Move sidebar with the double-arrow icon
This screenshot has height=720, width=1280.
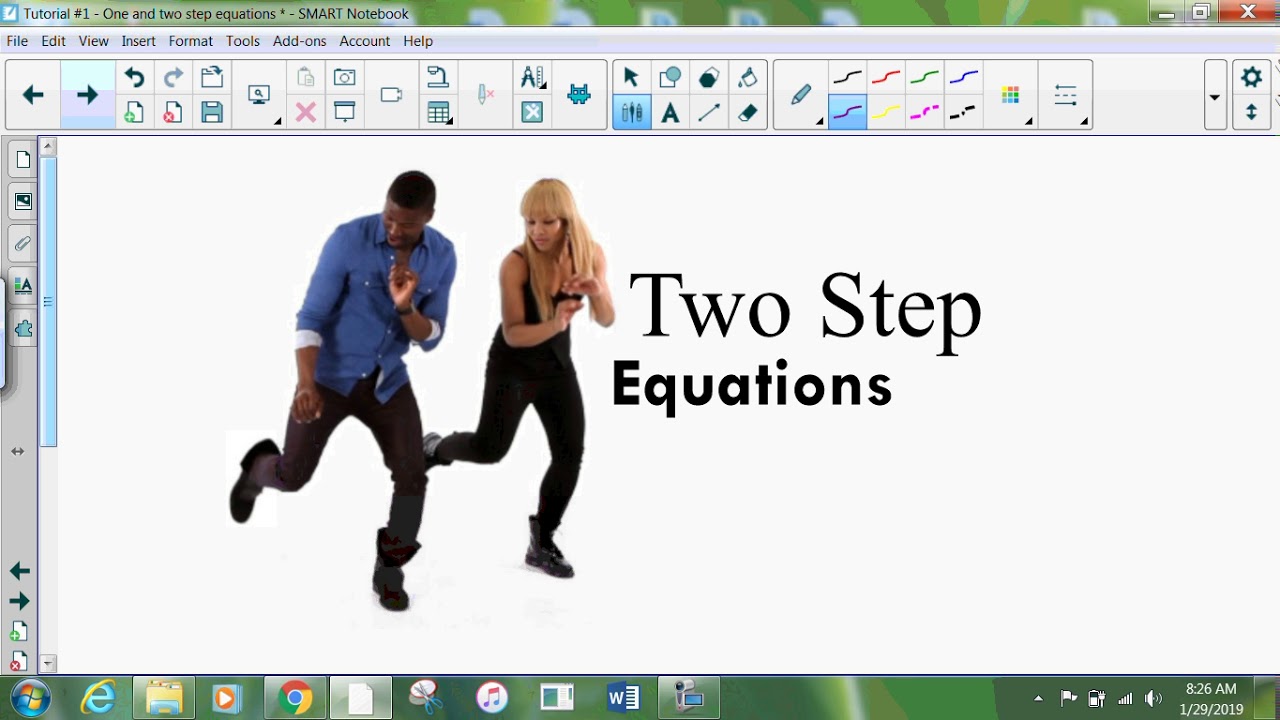tap(17, 451)
